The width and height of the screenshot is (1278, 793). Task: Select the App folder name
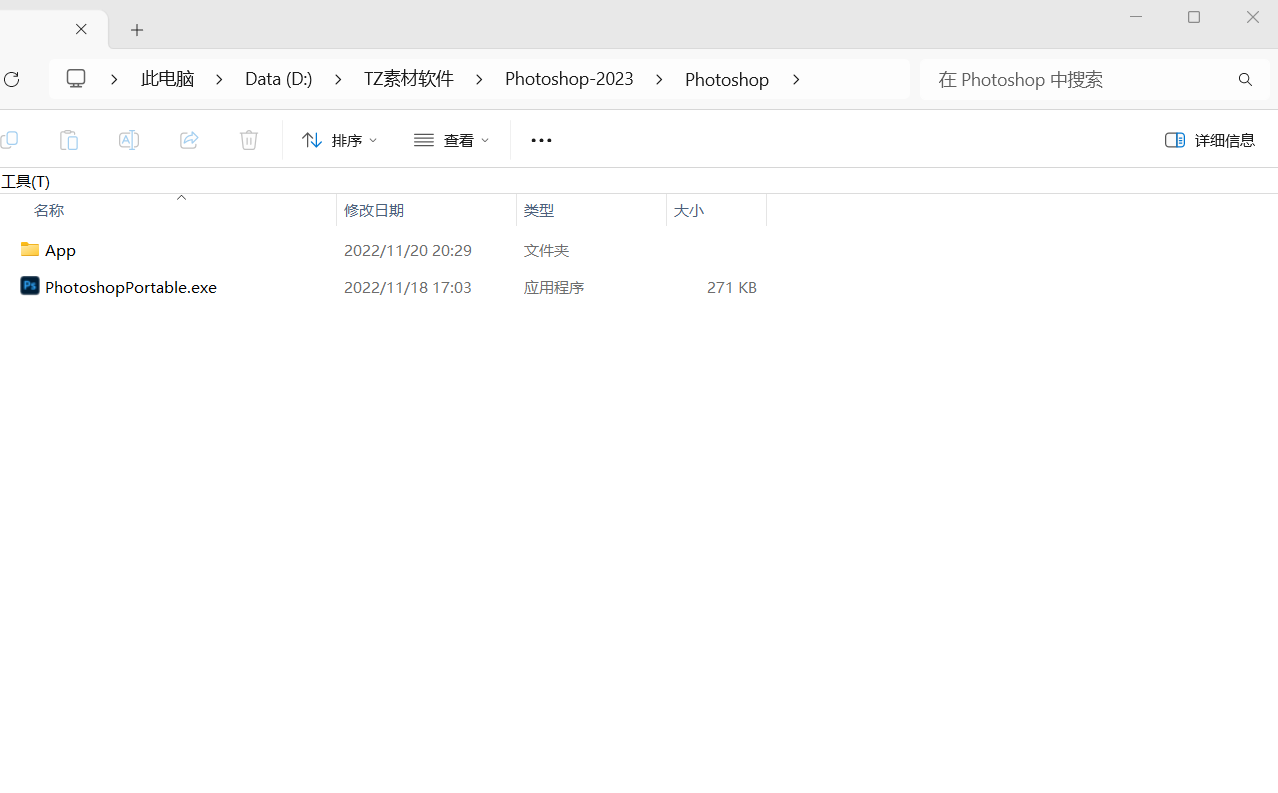[x=60, y=250]
